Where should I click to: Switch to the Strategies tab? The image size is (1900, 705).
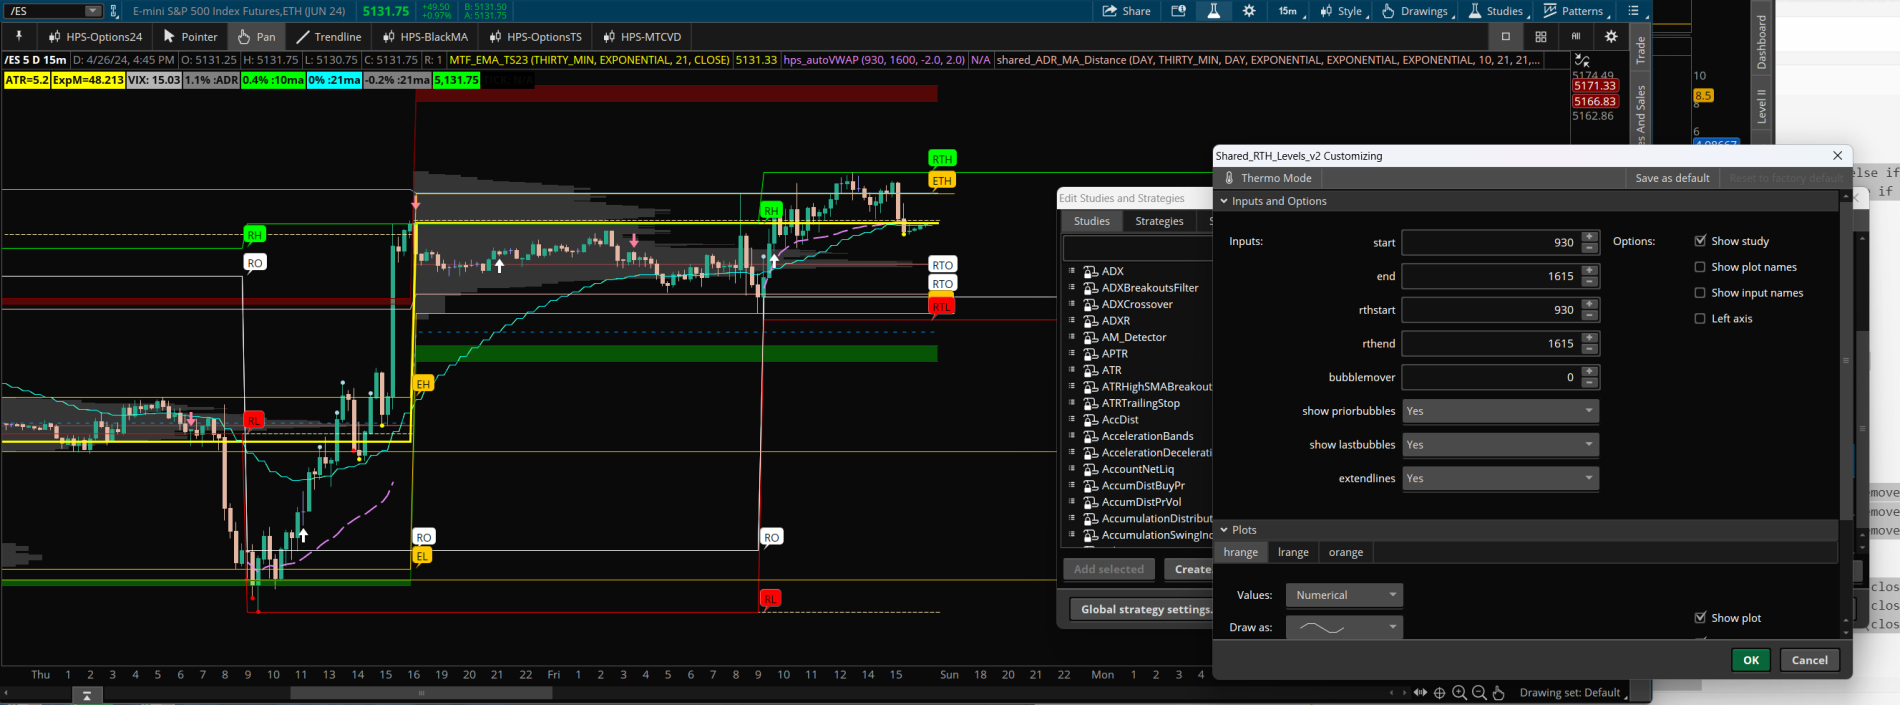1159,221
